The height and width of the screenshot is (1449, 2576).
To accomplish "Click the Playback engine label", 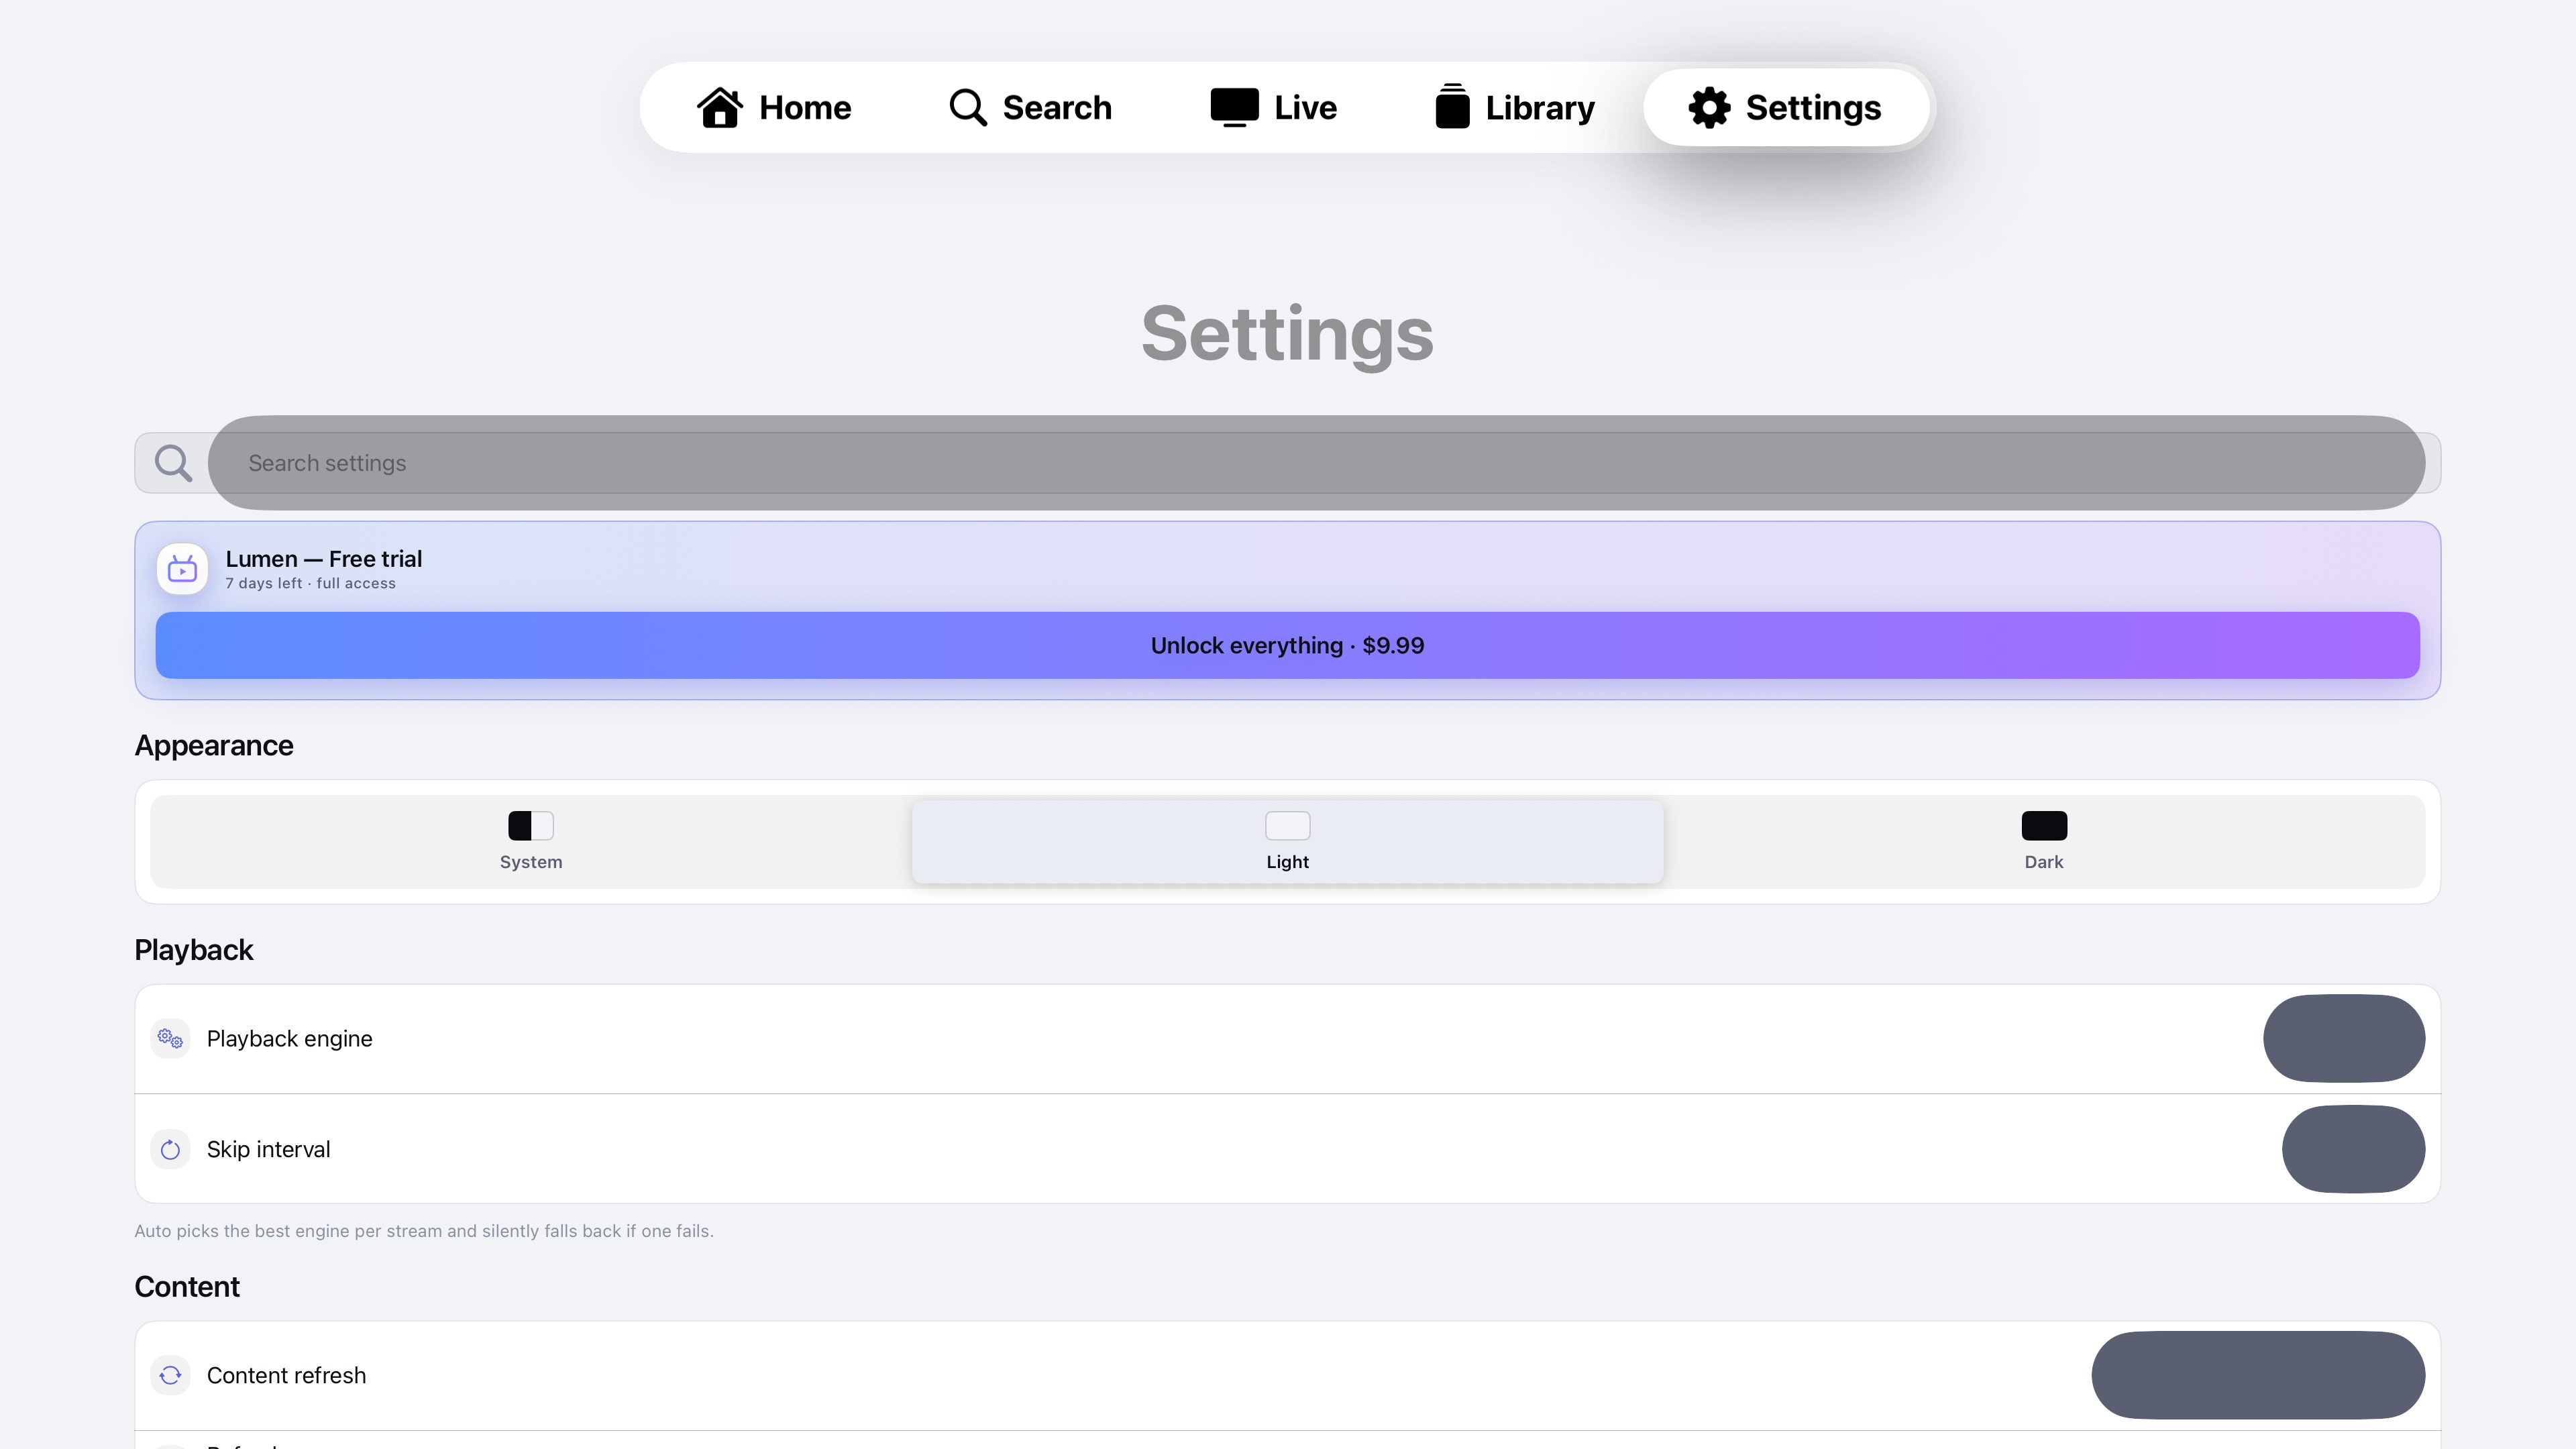I will point(289,1038).
